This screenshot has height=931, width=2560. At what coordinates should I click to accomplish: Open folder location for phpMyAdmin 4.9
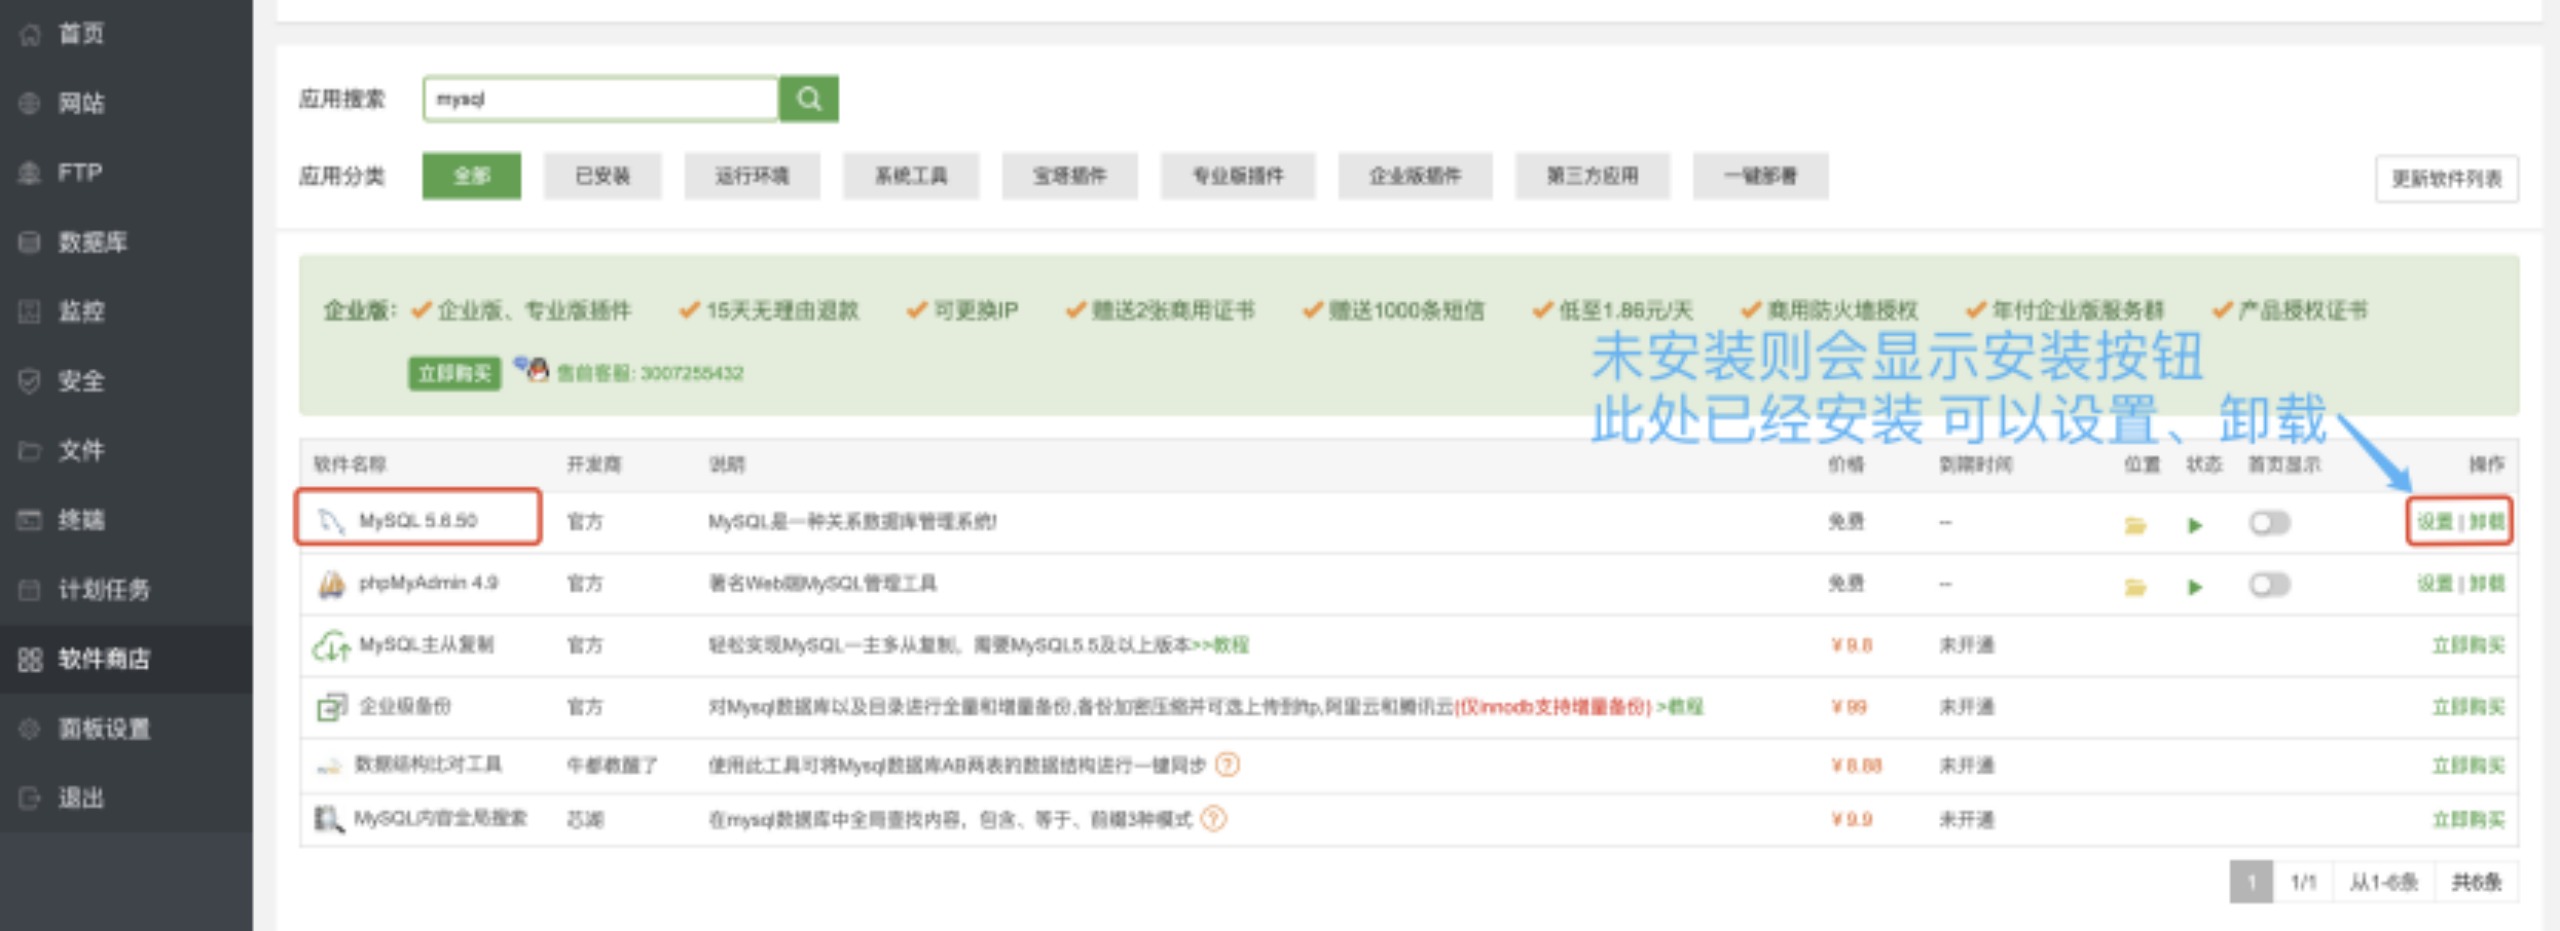[x=2135, y=587]
